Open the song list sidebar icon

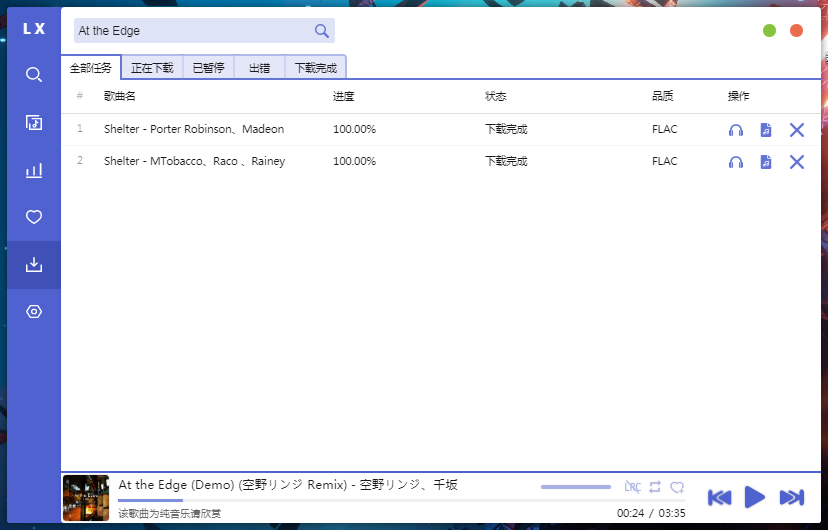(x=34, y=122)
